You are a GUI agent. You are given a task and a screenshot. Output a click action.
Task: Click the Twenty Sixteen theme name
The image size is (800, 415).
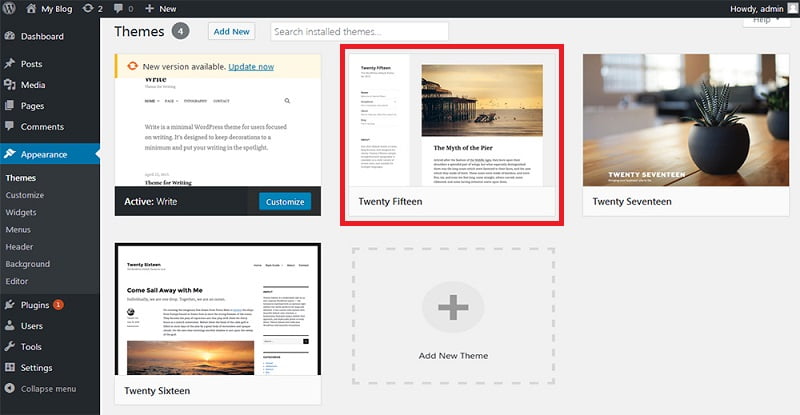pos(157,390)
